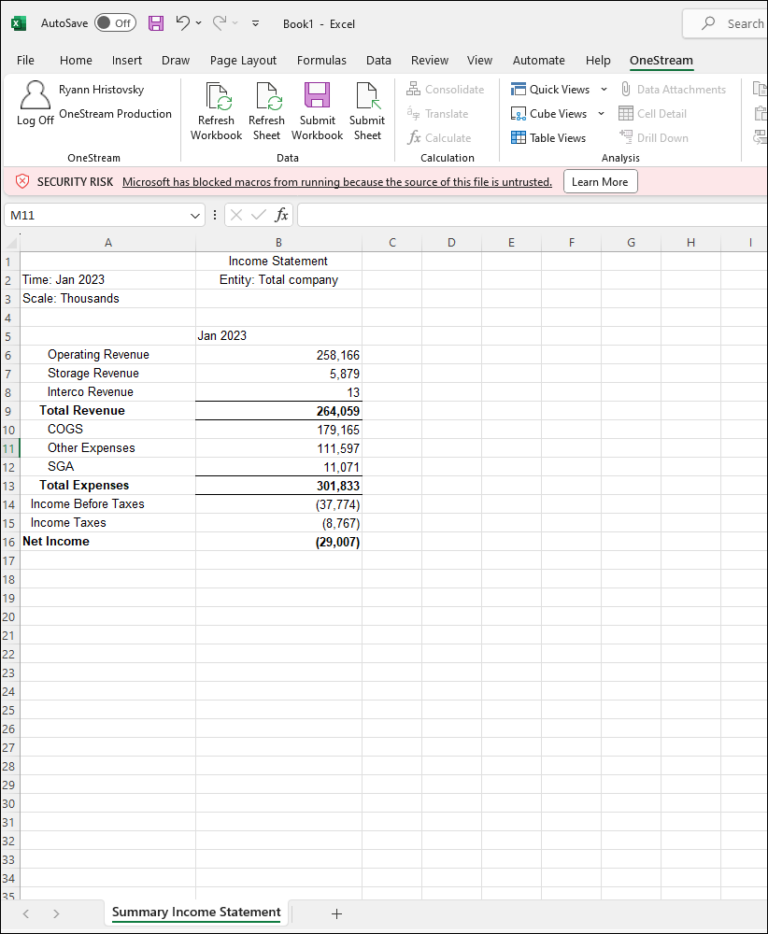
Task: Click the Log Off icon
Action: [35, 97]
